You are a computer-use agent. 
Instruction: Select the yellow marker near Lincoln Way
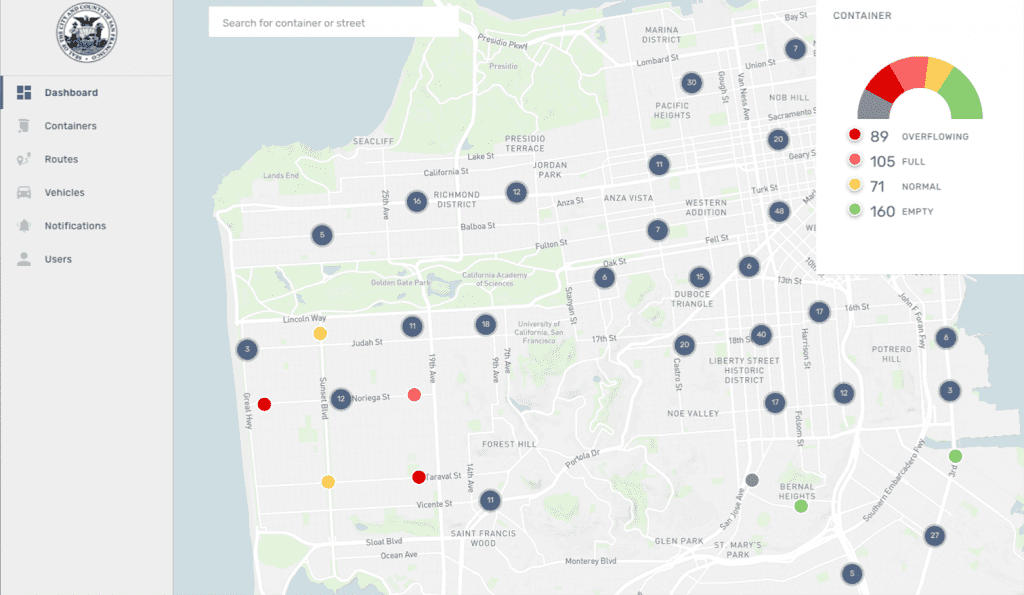point(320,333)
